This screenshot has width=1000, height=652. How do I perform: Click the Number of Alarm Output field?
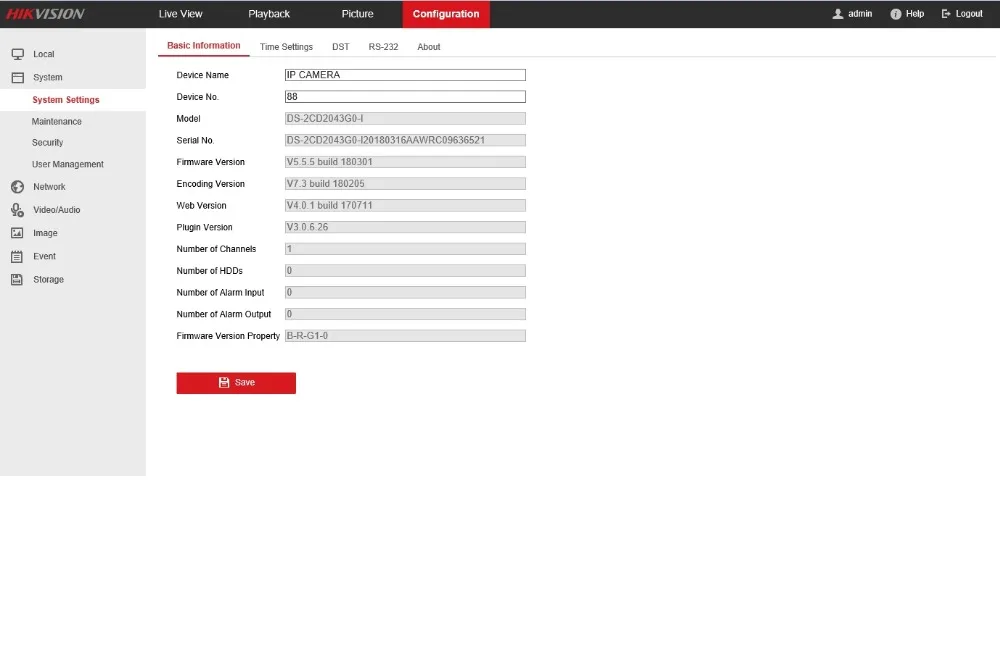[405, 314]
